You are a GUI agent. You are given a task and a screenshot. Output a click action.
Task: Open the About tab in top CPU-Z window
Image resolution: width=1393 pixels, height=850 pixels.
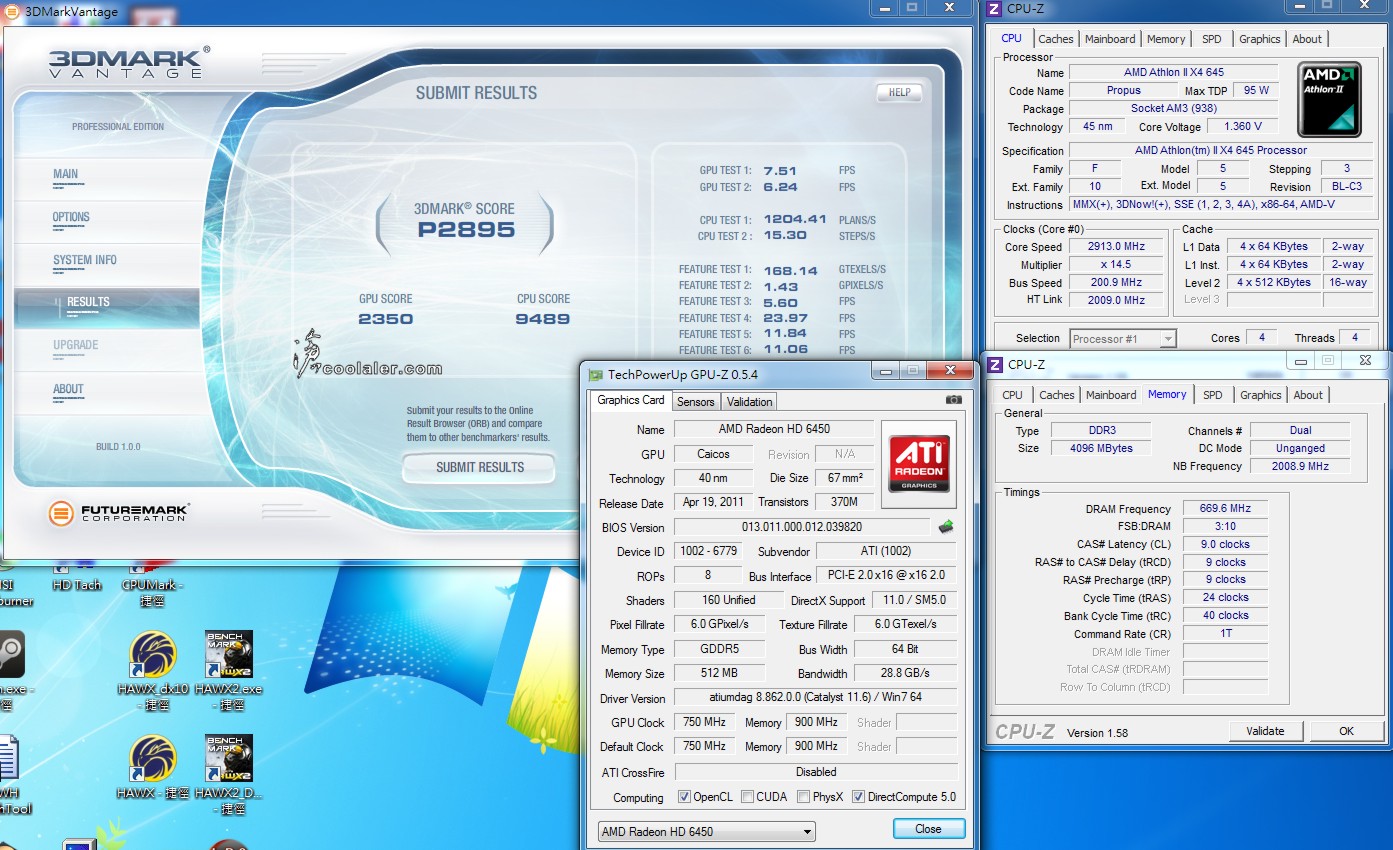click(1307, 39)
